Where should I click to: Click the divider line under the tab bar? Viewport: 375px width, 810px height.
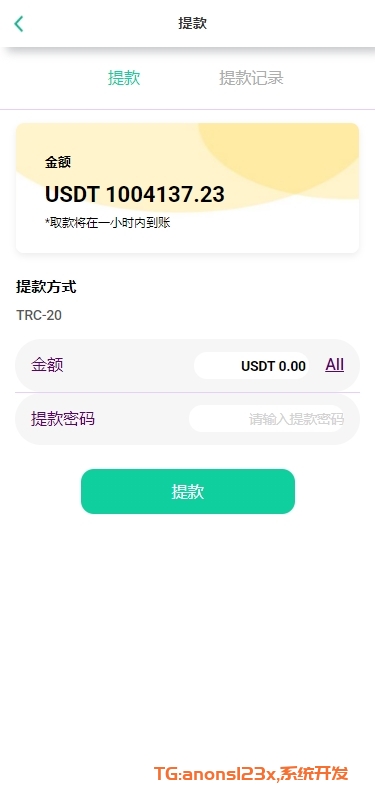pyautogui.click(x=188, y=110)
